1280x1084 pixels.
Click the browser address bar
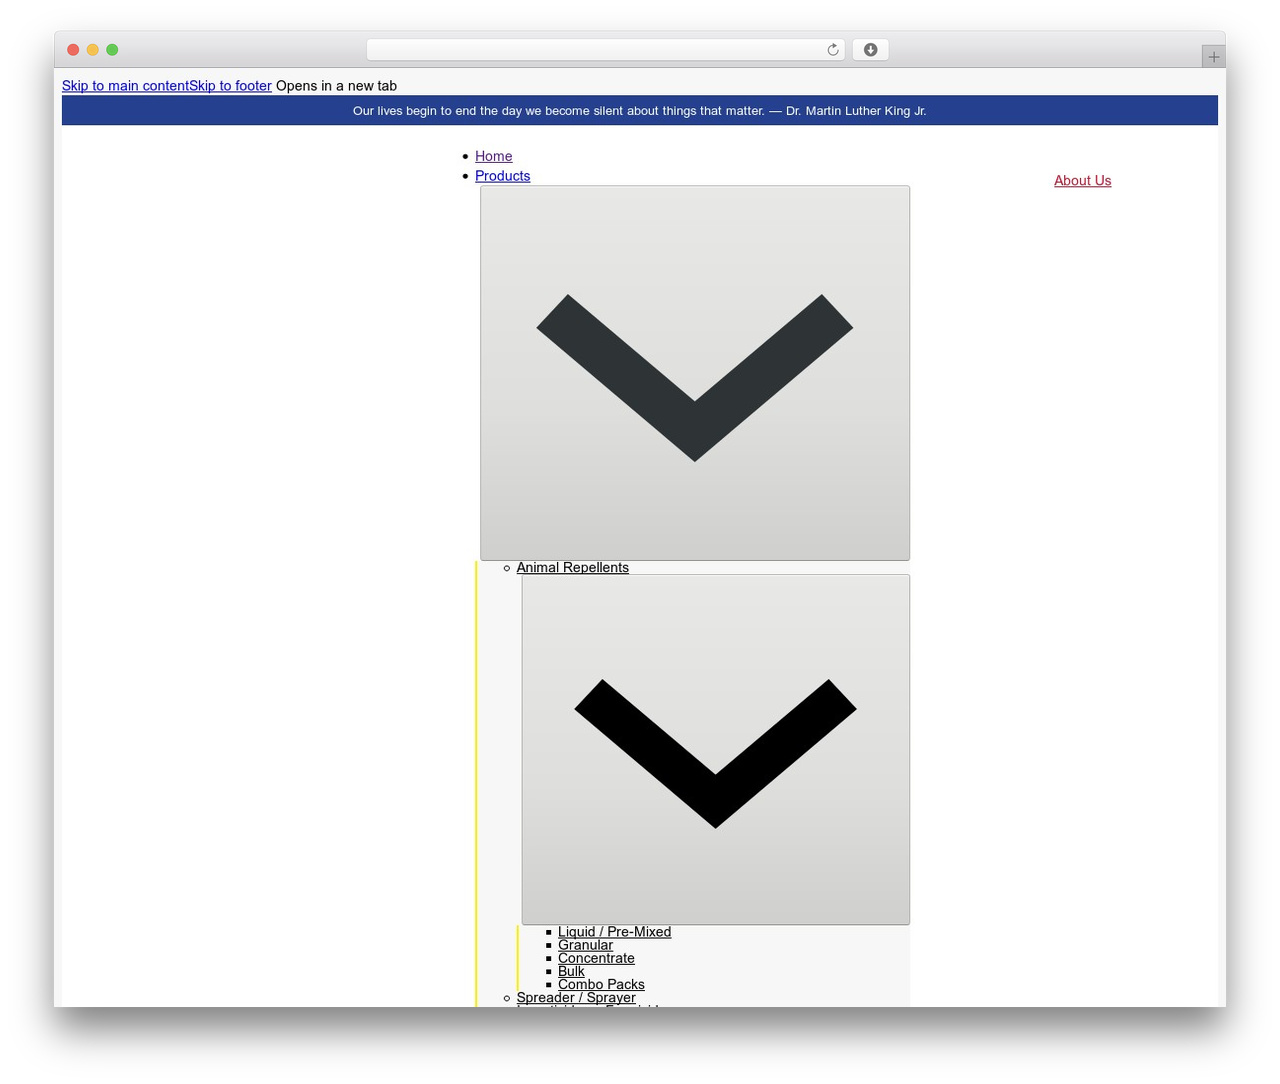click(605, 50)
